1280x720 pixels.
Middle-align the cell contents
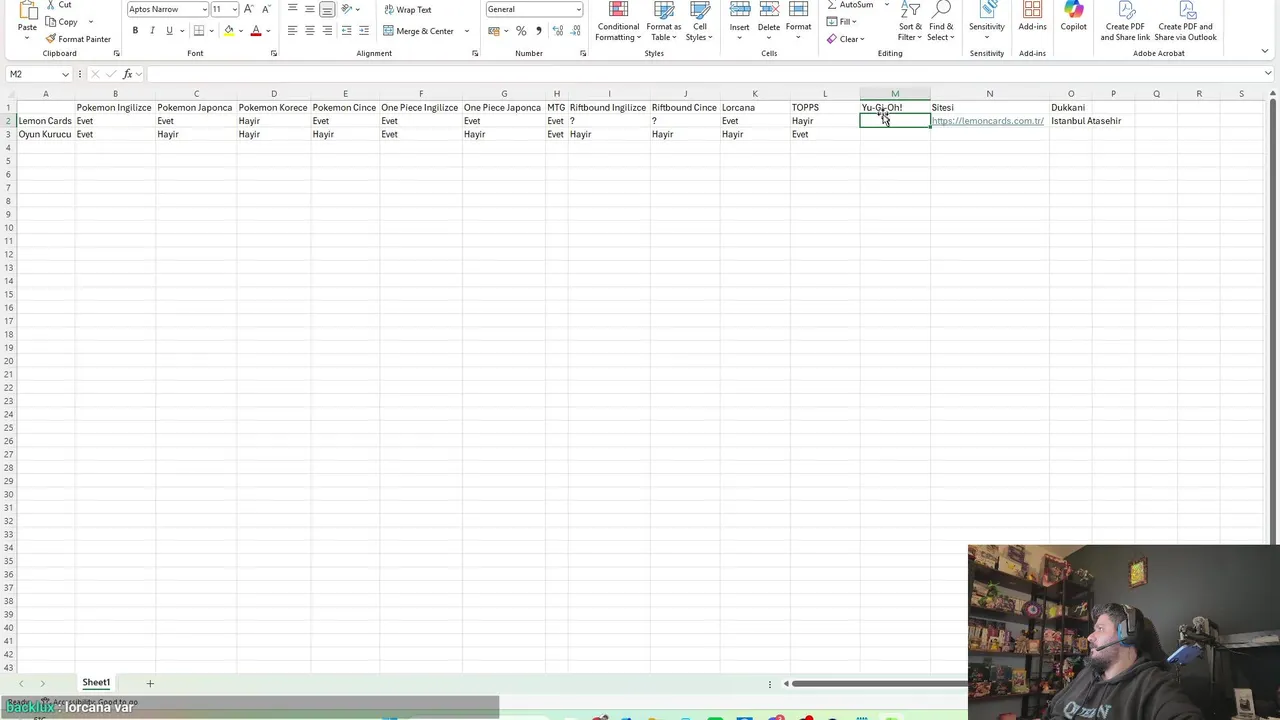[310, 9]
